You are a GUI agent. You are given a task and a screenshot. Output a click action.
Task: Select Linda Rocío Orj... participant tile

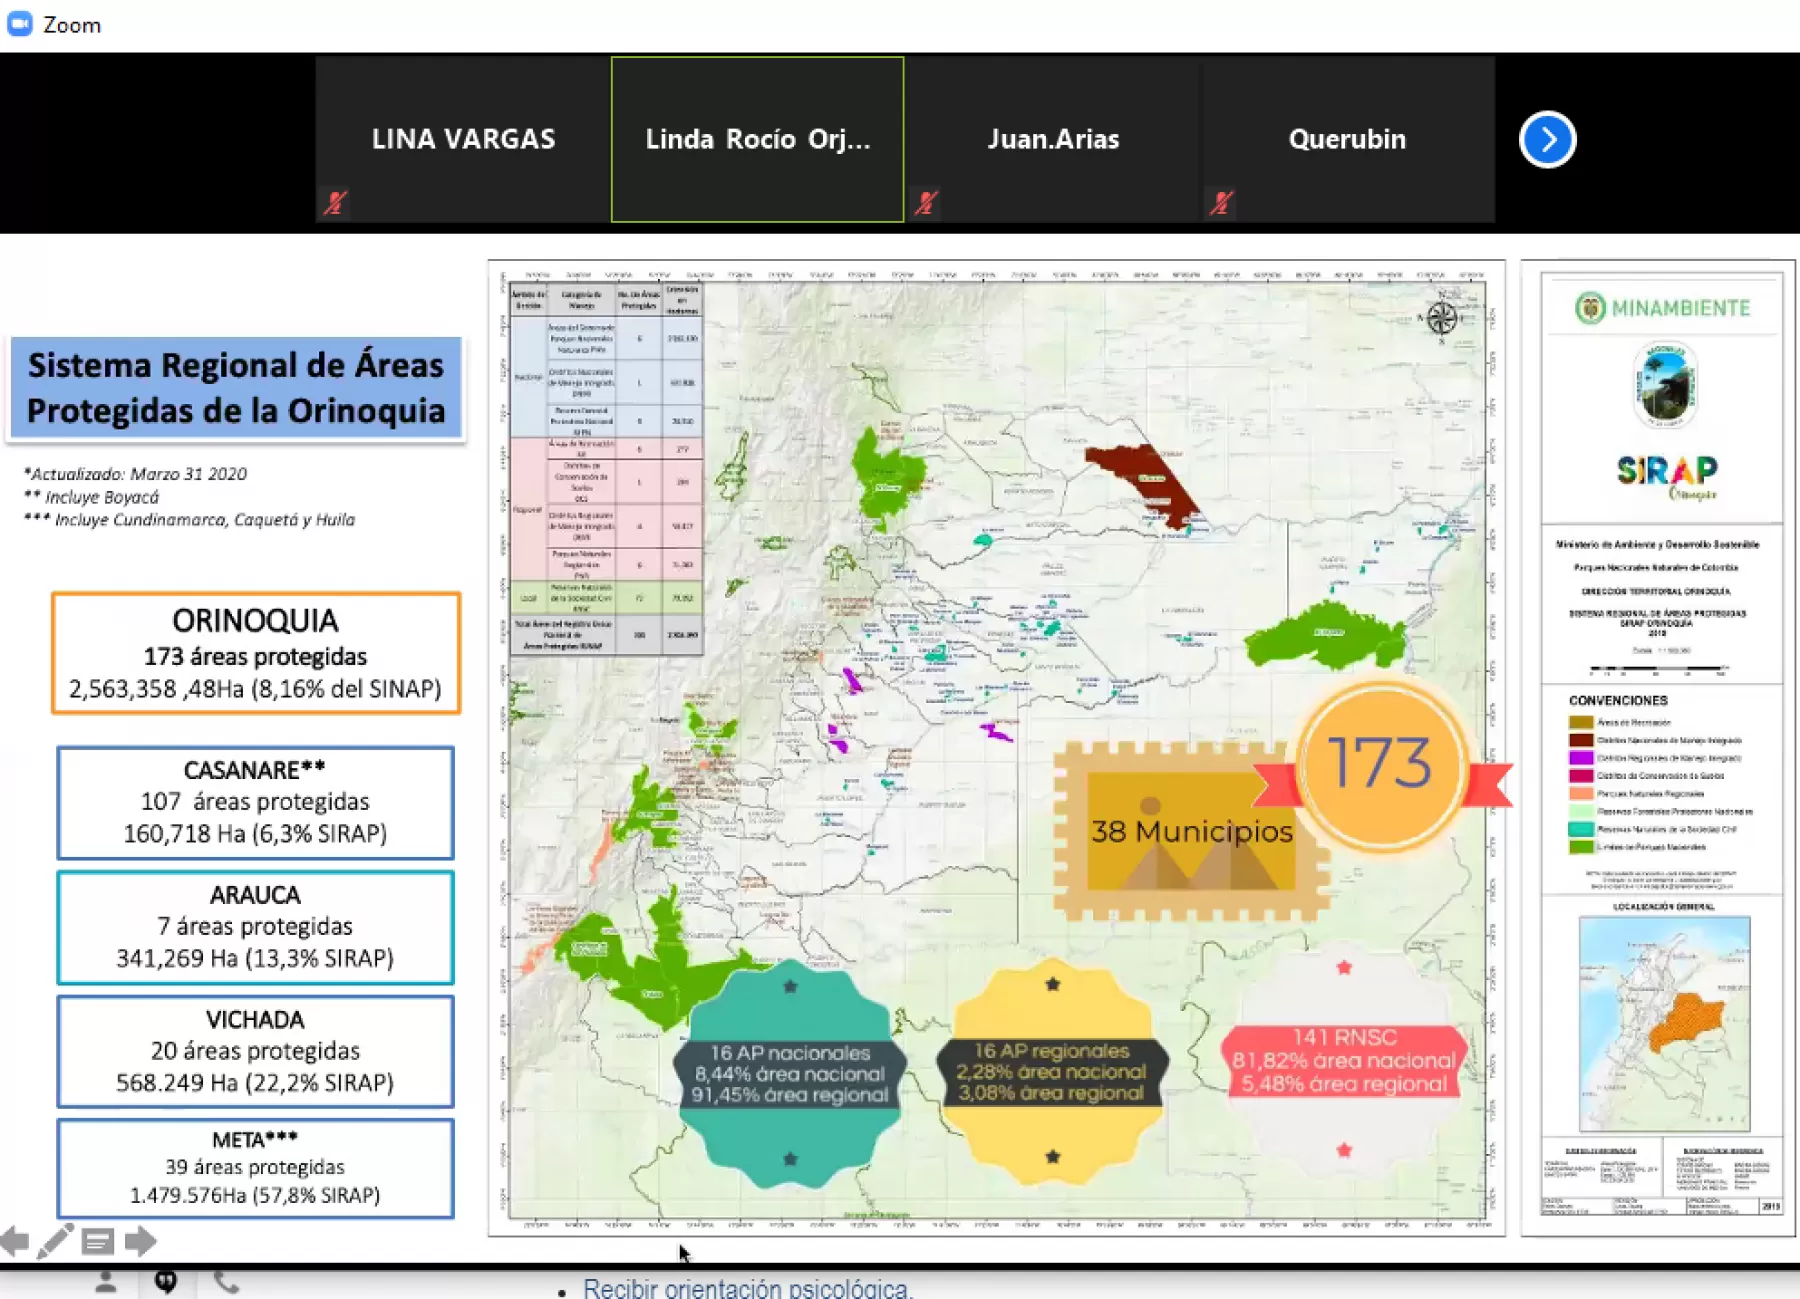pyautogui.click(x=758, y=139)
